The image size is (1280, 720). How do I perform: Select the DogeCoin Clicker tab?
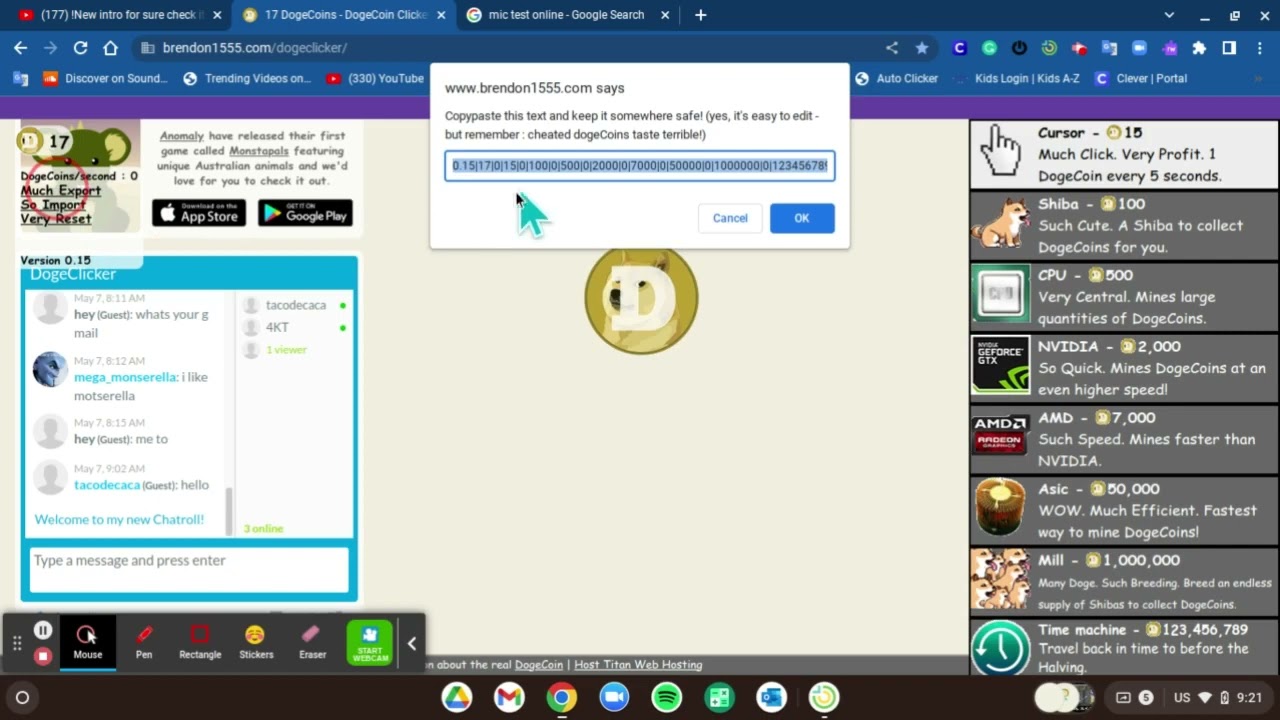coord(343,15)
